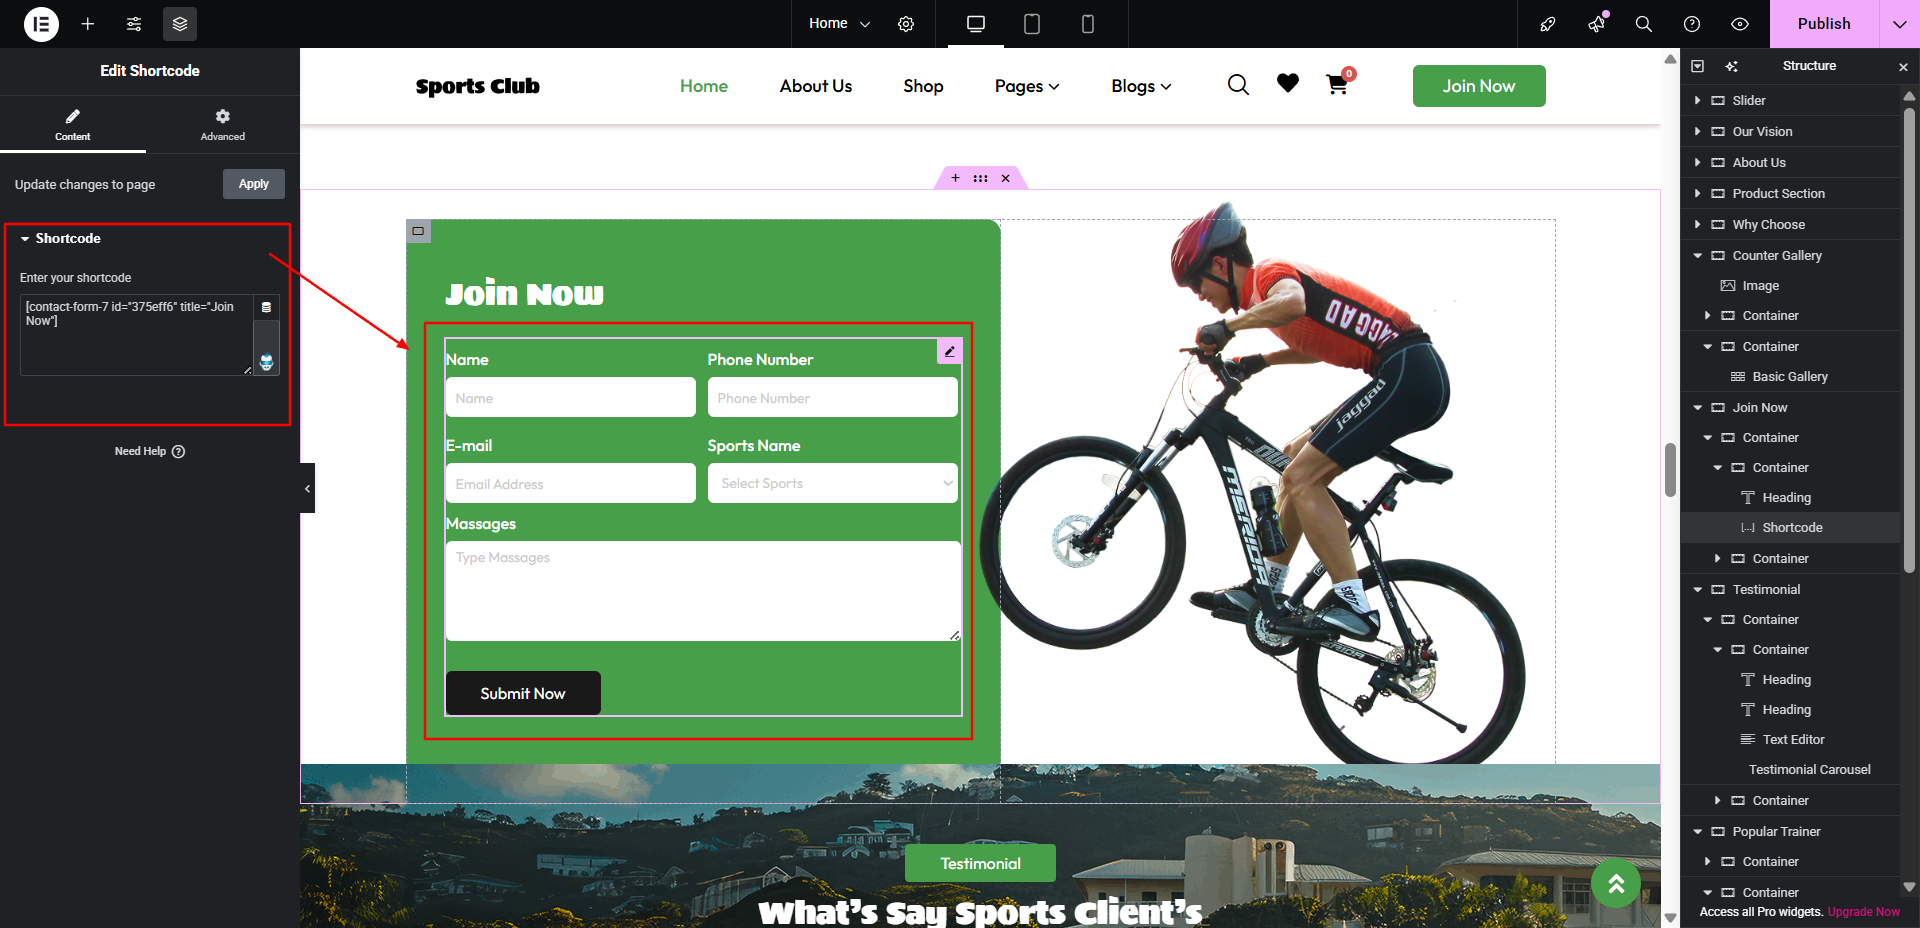Expand the Slider tree item

(1697, 100)
